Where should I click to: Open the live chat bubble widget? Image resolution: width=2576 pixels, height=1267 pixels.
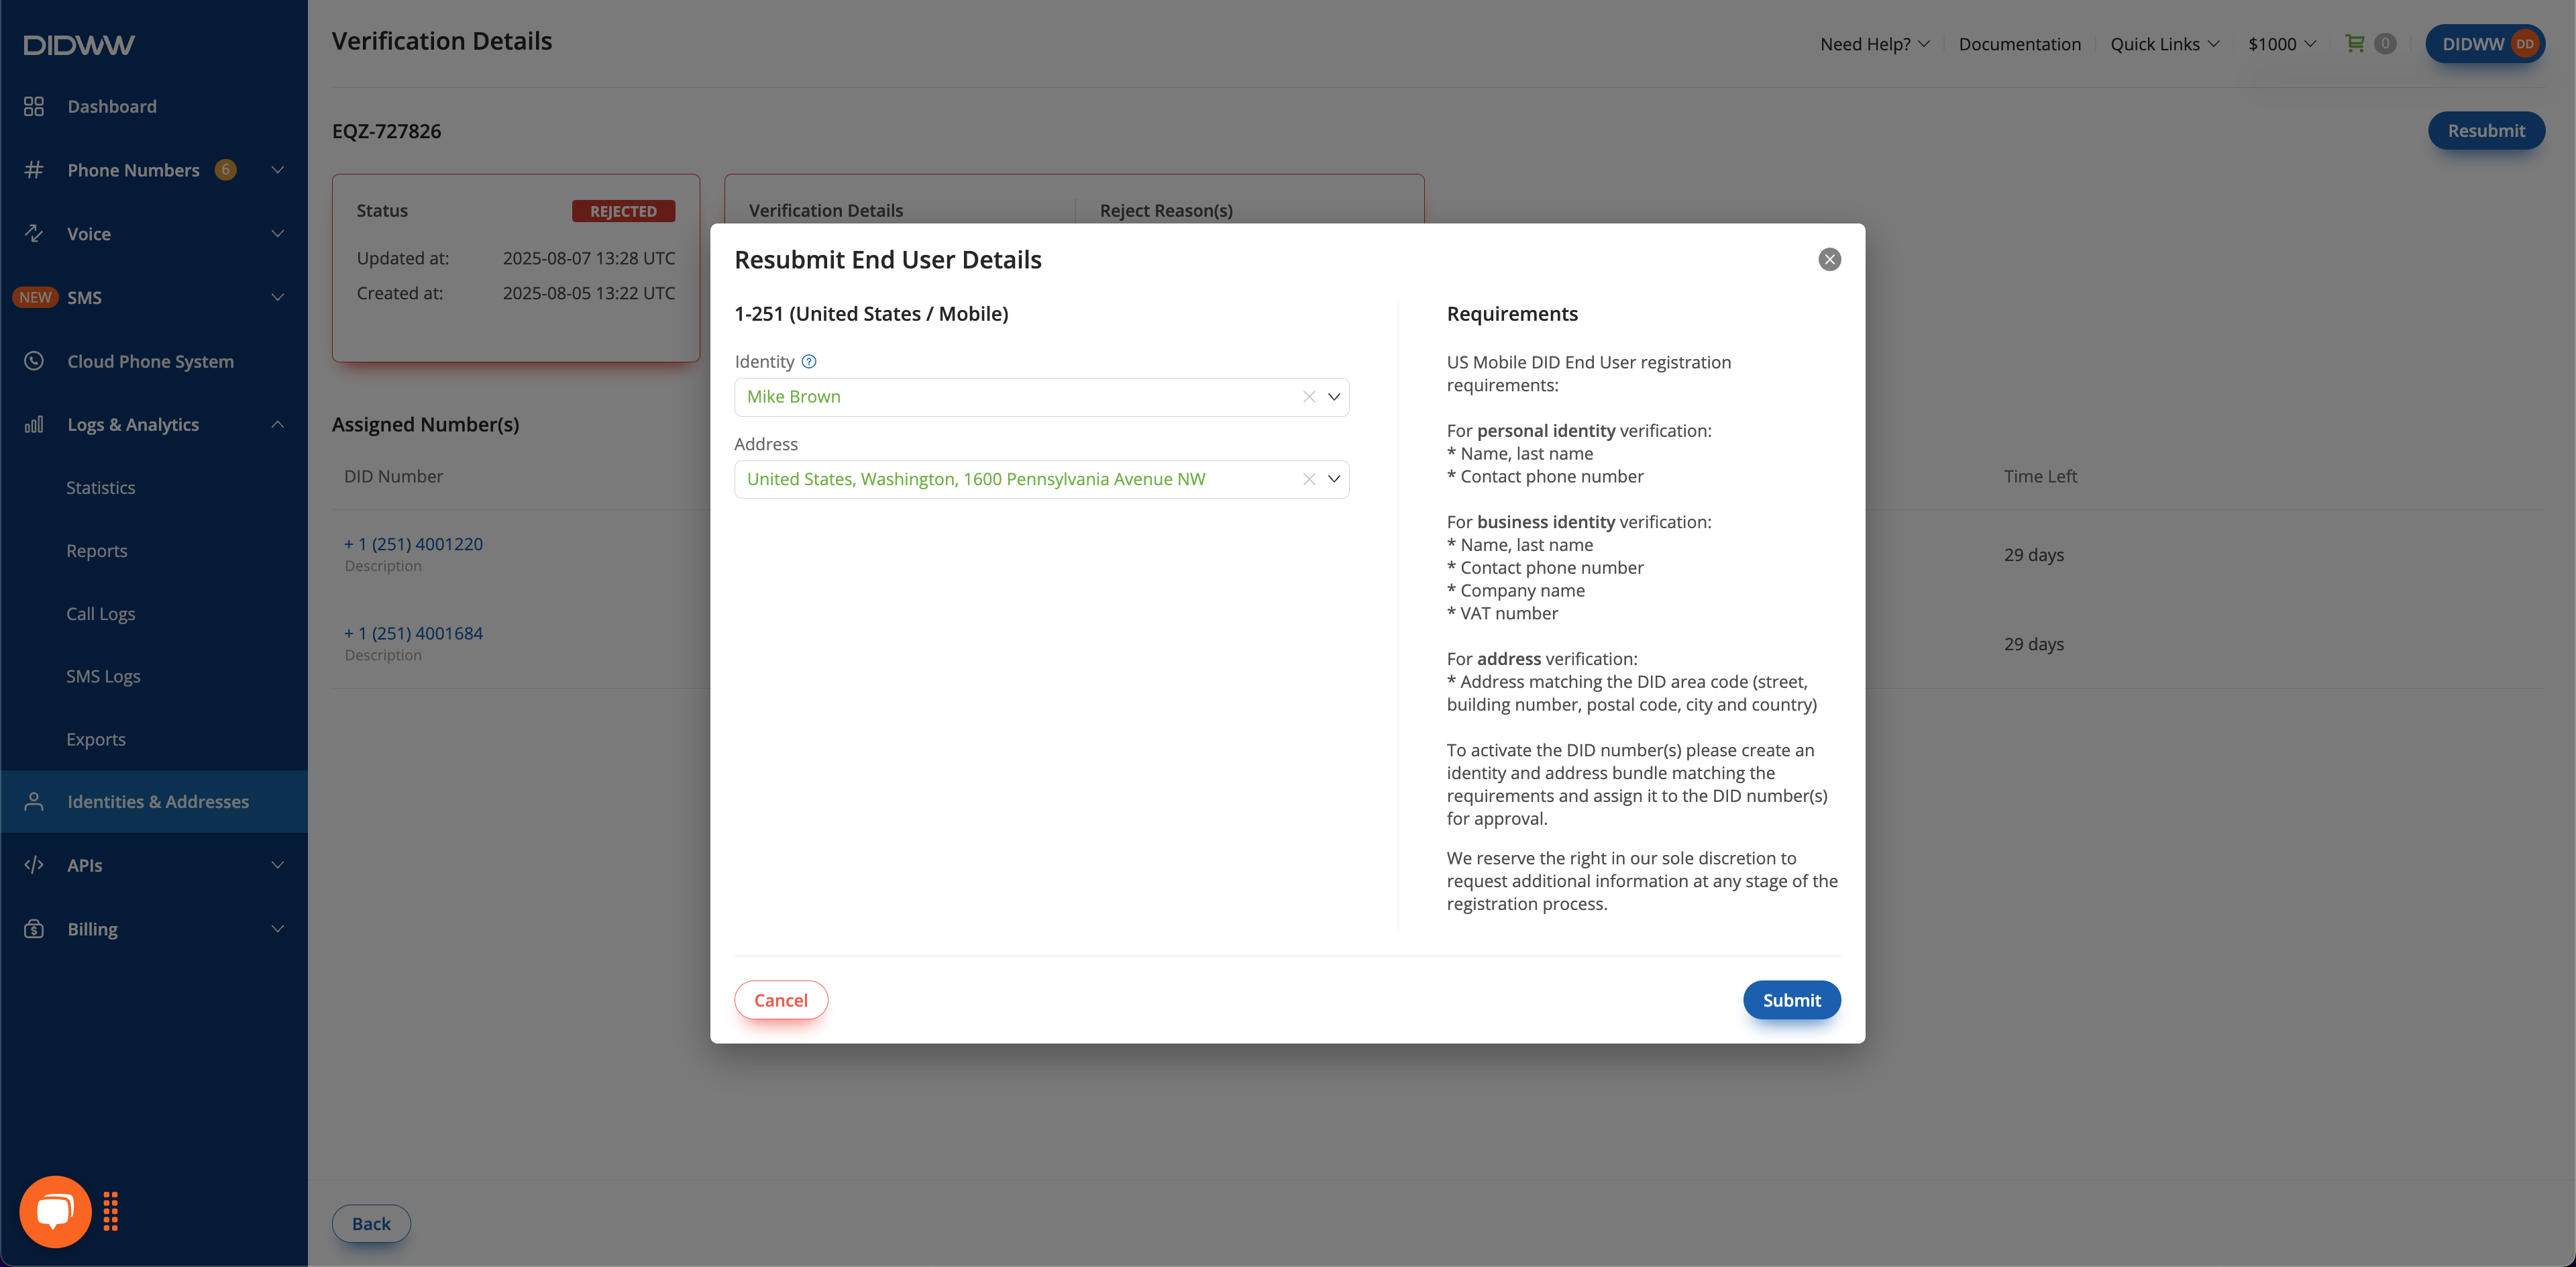click(55, 1211)
